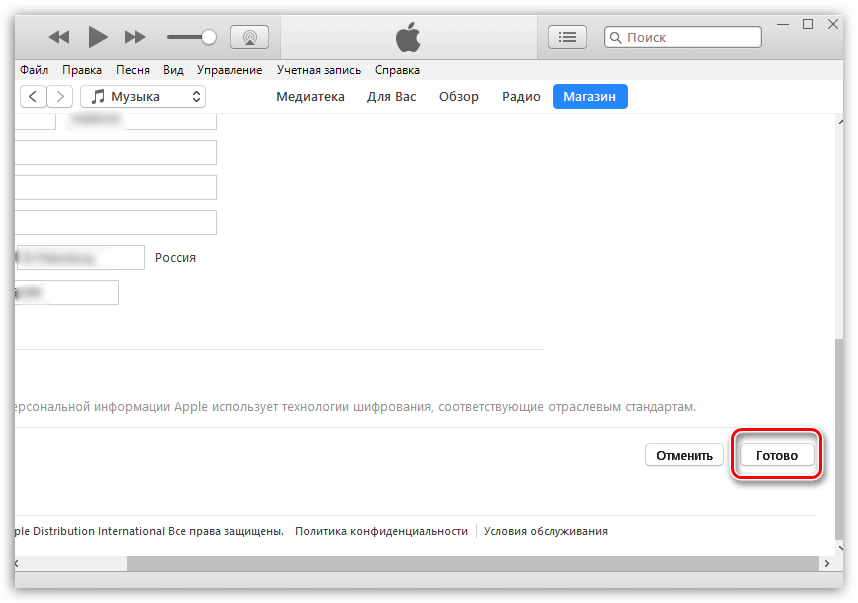This screenshot has height=603, width=858.
Task: Switch to the Медиатека tab
Action: pos(310,97)
